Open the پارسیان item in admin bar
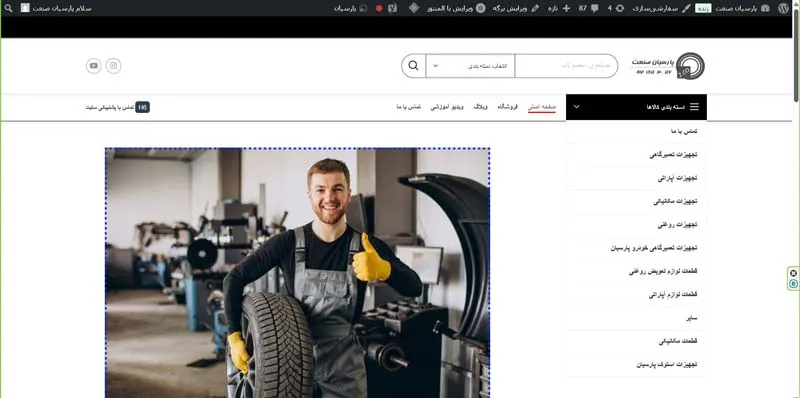 (x=351, y=8)
